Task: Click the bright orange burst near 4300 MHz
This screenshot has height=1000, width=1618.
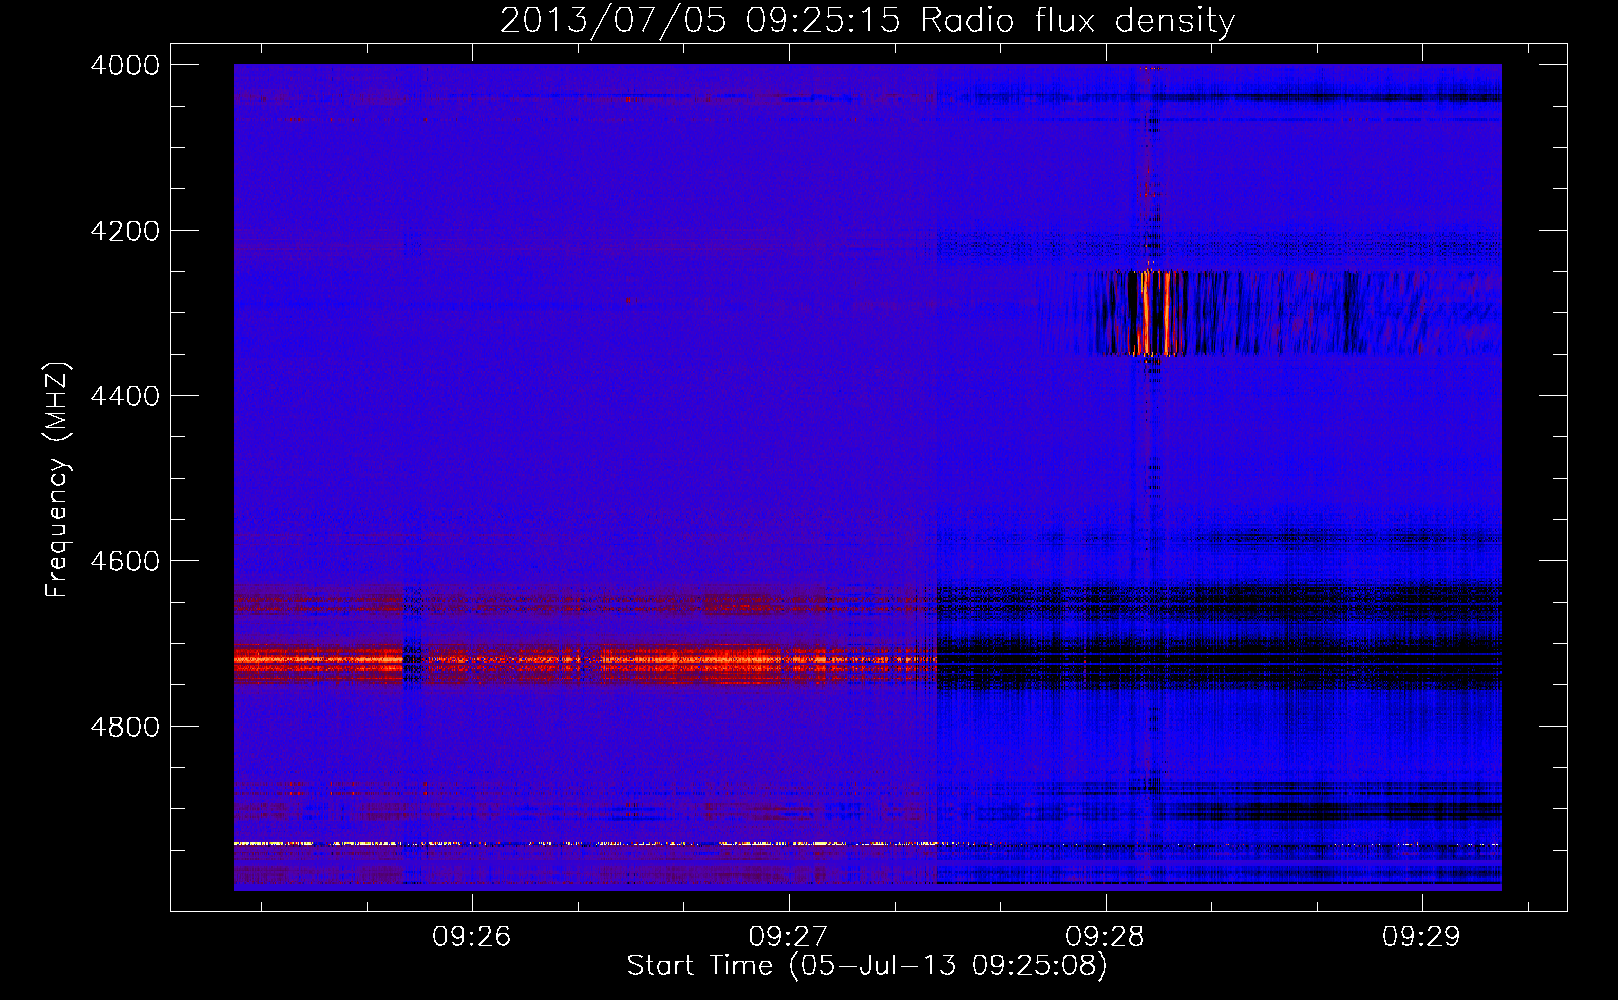Action: (1155, 313)
